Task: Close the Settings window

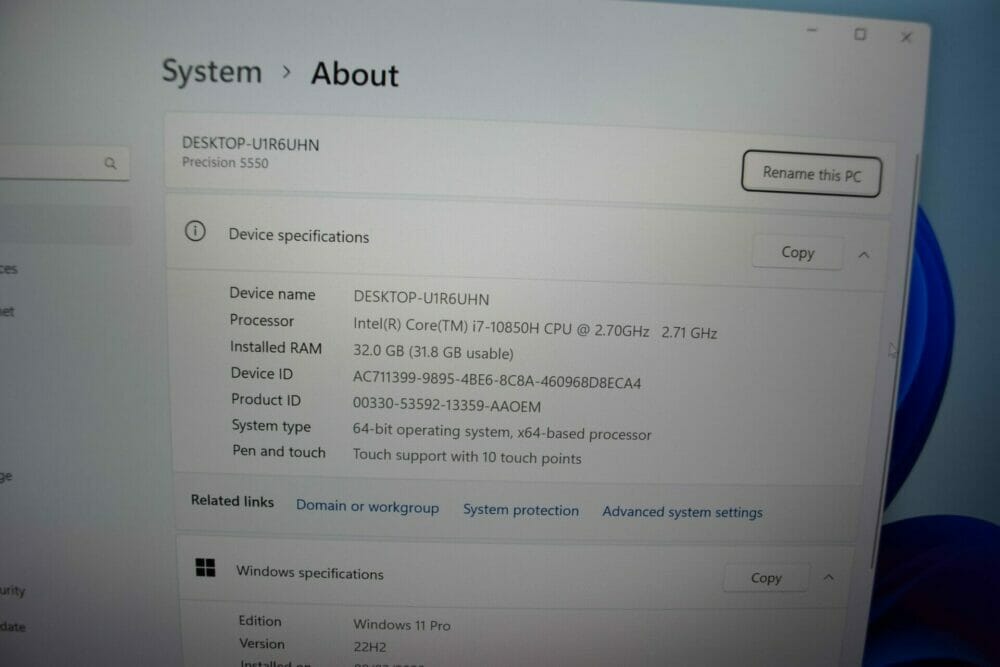Action: click(906, 37)
